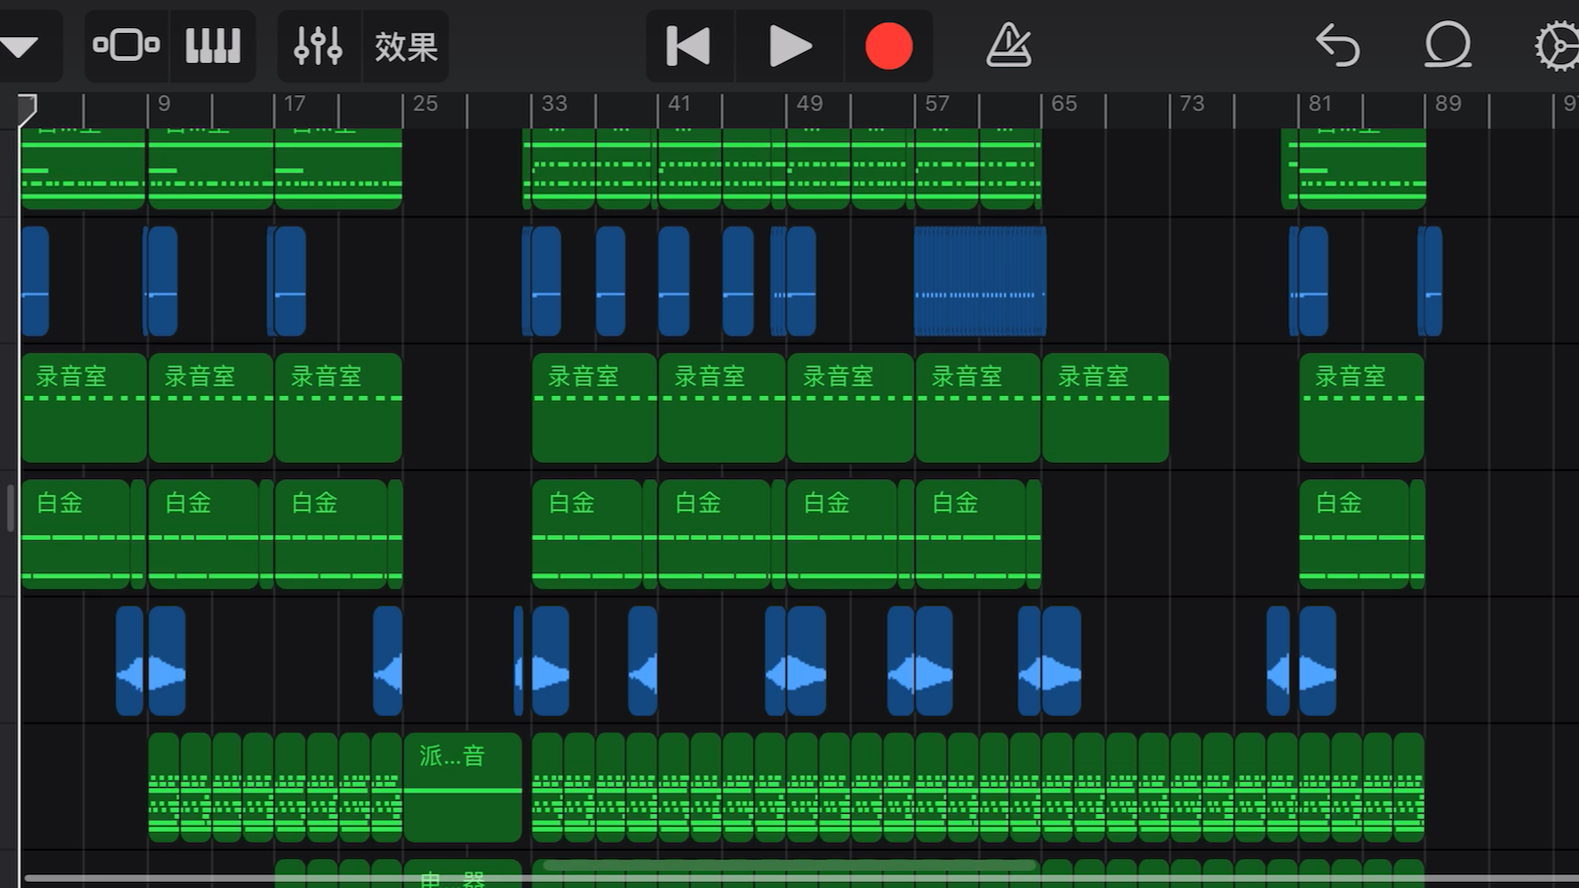Switch to the tracks view button
The height and width of the screenshot is (888, 1579).
[126, 45]
